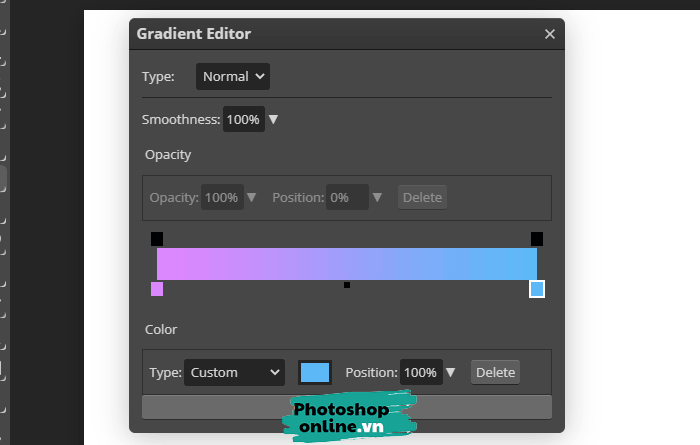The width and height of the screenshot is (700, 445).
Task: Click the opacity stop Position field
Action: pos(346,197)
